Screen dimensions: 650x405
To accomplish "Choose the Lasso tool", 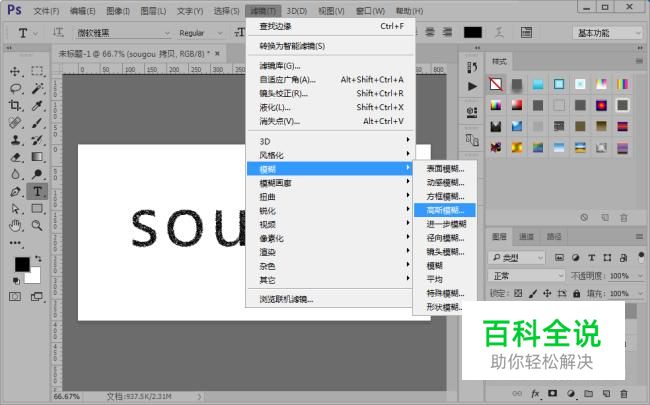I will (16, 89).
